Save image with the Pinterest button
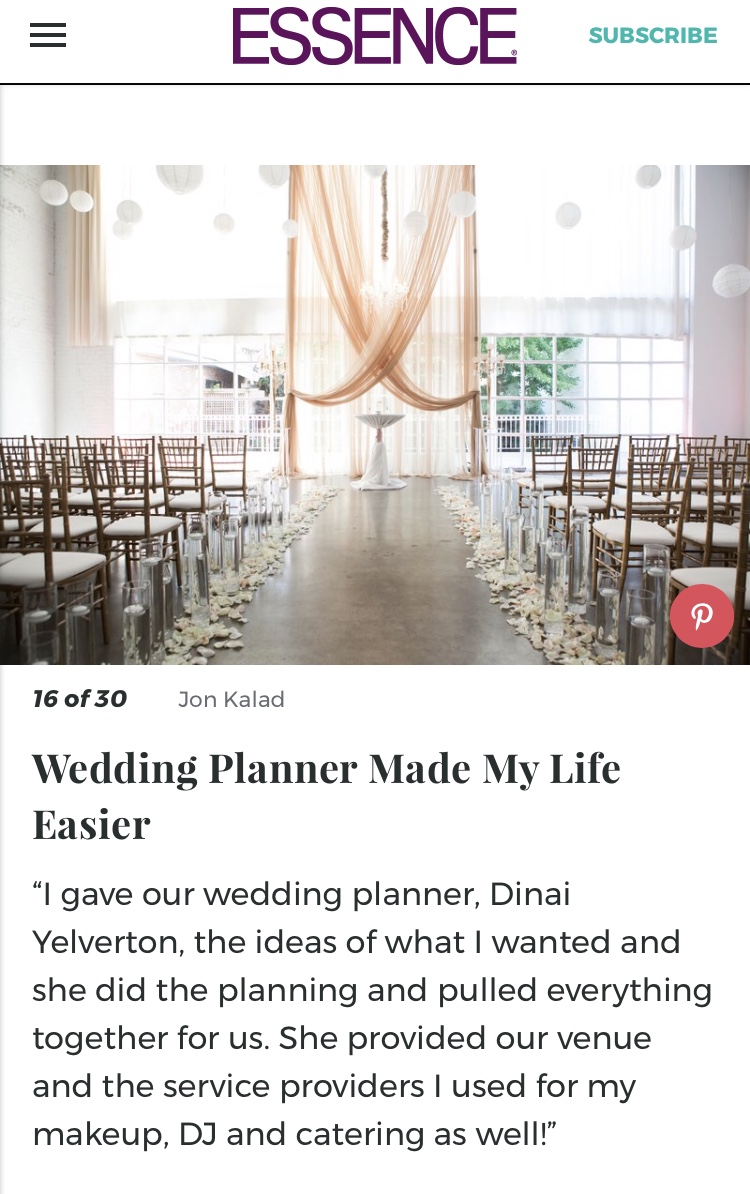Screen dimensions: 750x1194 [701, 616]
